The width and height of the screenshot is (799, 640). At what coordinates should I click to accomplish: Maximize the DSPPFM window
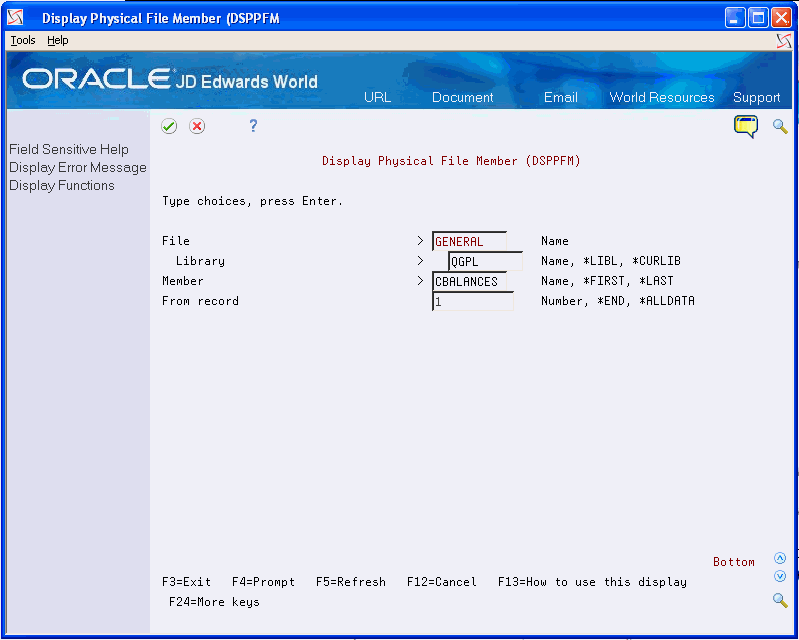pyautogui.click(x=758, y=18)
